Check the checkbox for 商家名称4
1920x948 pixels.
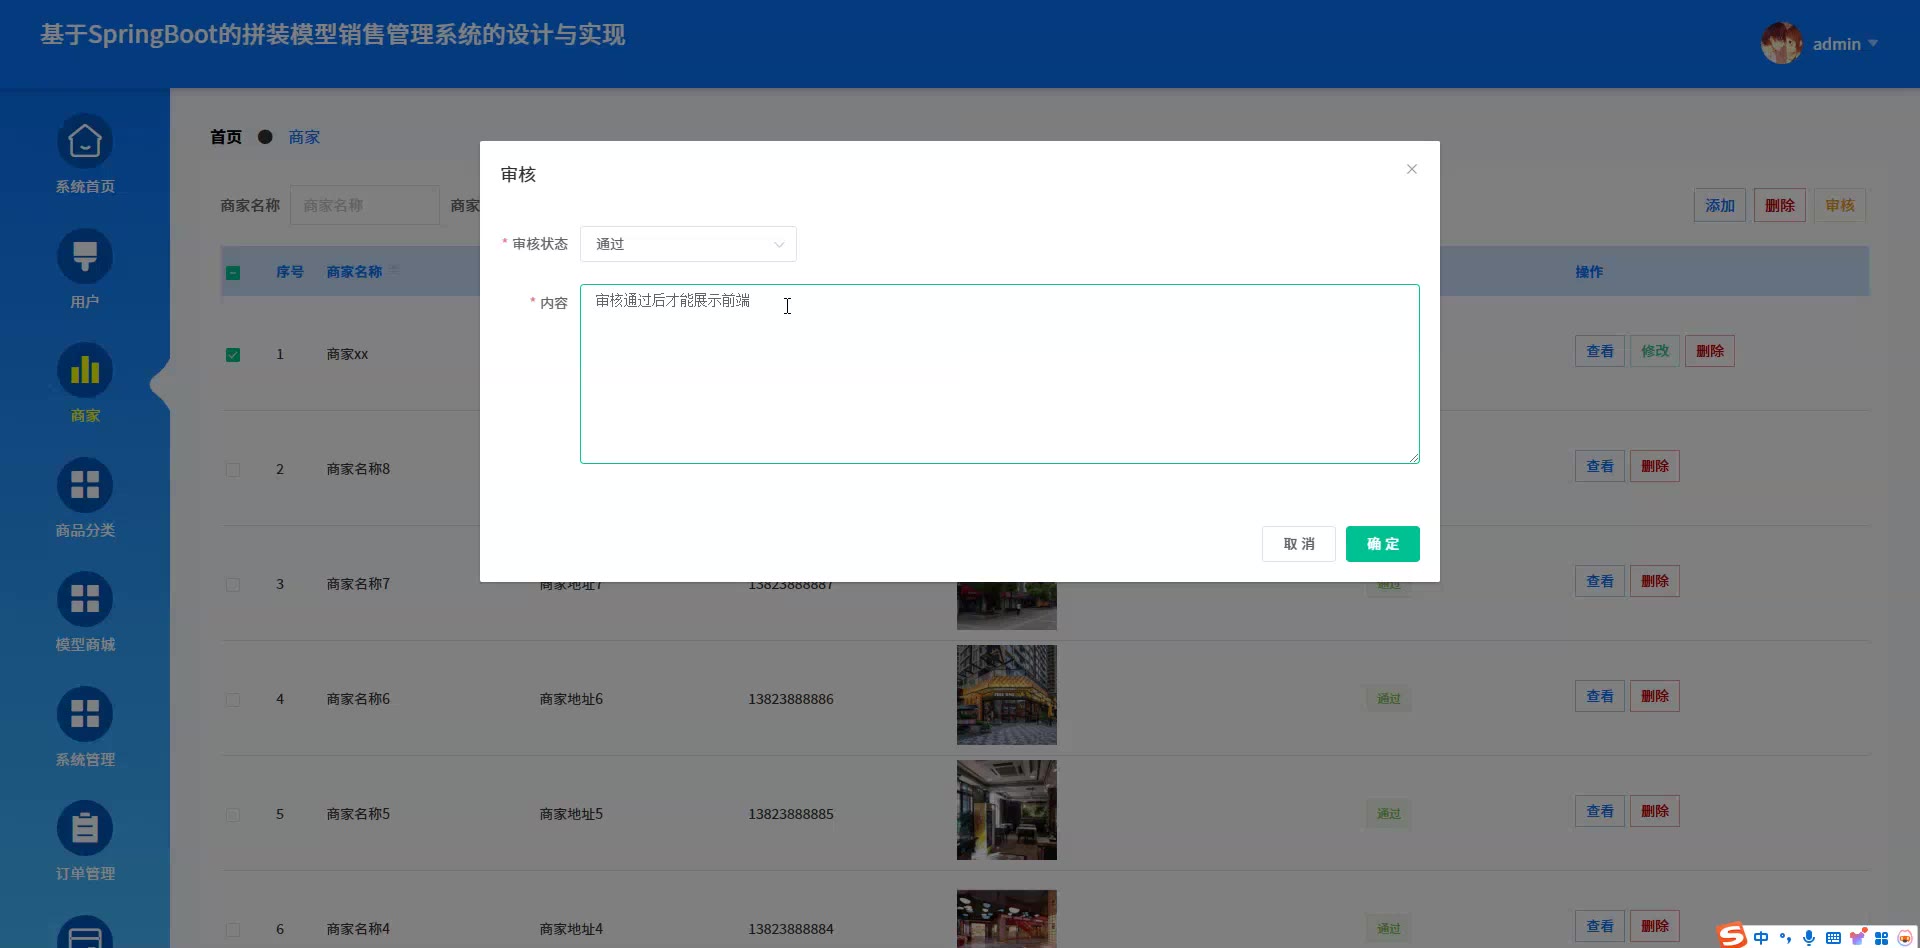[x=233, y=929]
